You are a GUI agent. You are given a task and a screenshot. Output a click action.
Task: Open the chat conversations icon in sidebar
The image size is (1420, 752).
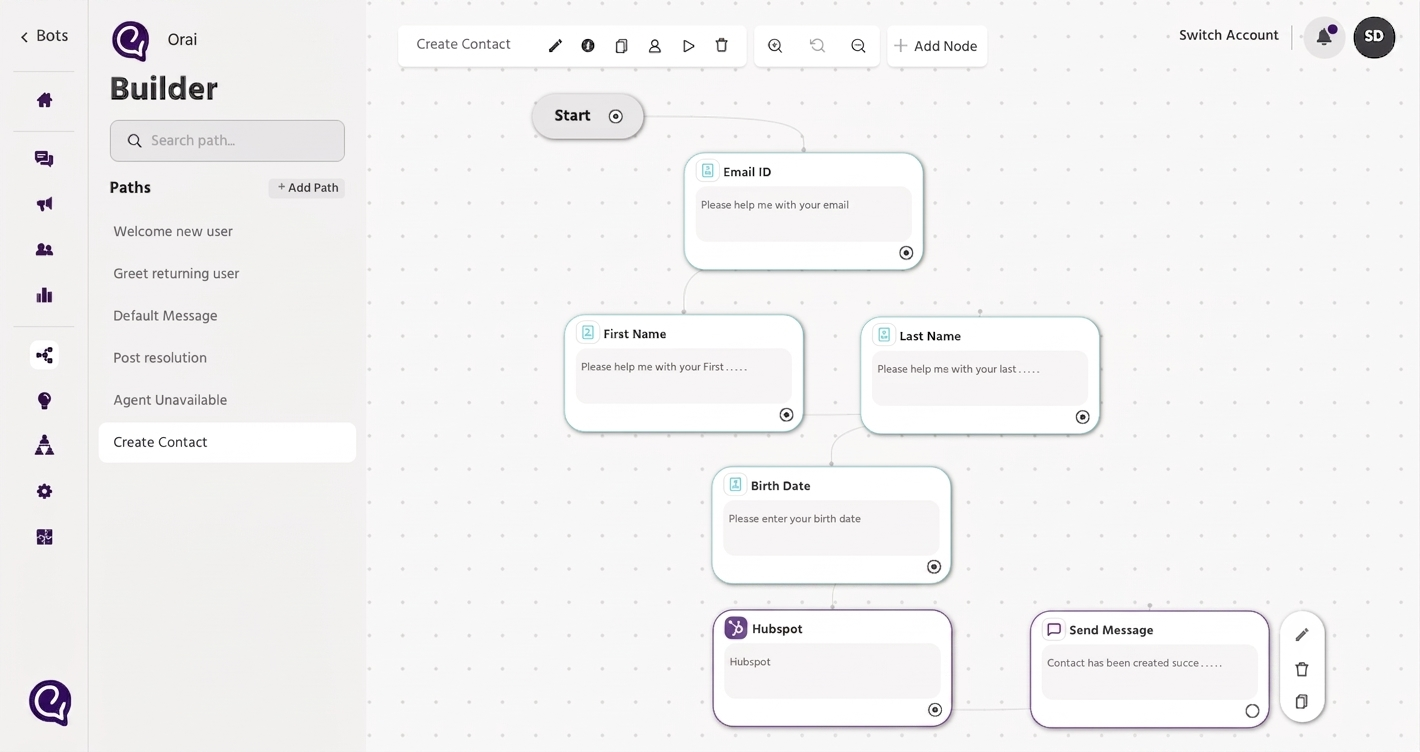(44, 159)
